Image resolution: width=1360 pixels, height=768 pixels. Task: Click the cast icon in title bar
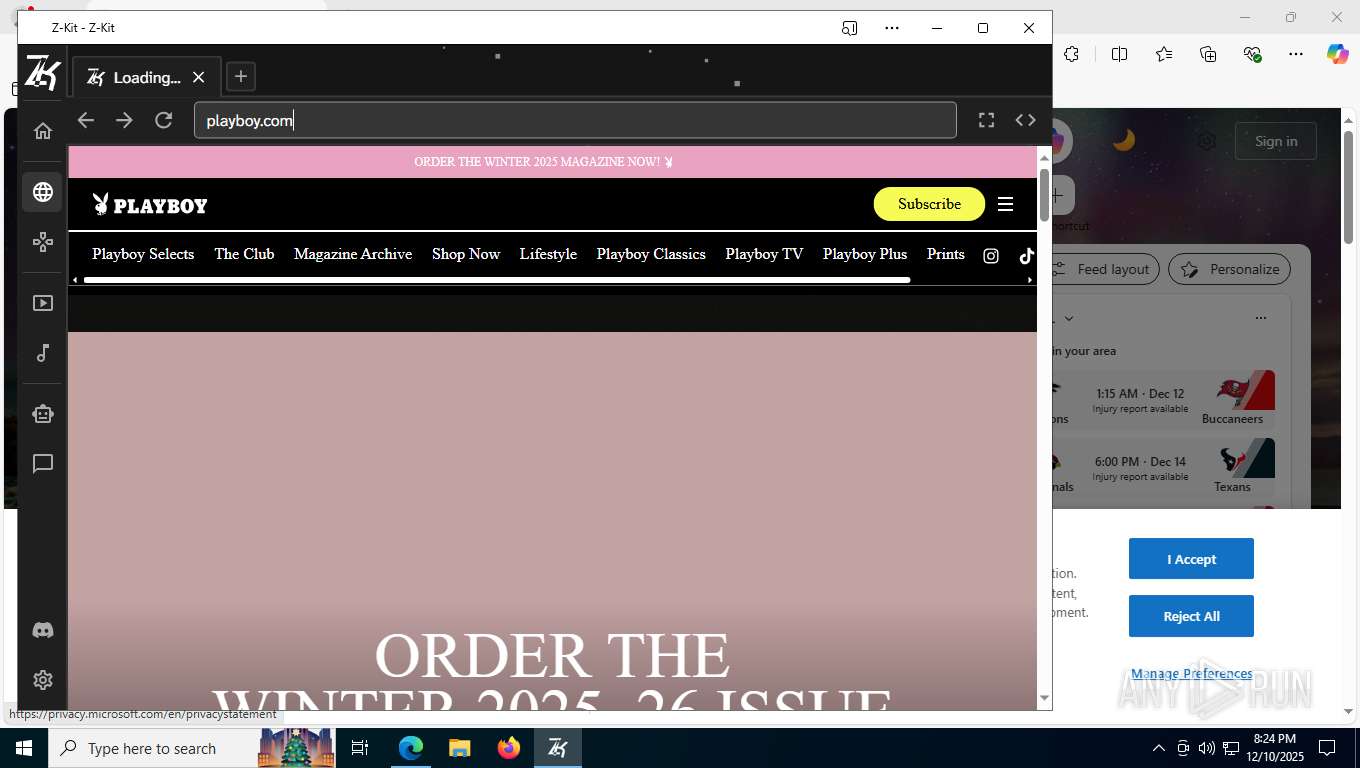pyautogui.click(x=849, y=28)
